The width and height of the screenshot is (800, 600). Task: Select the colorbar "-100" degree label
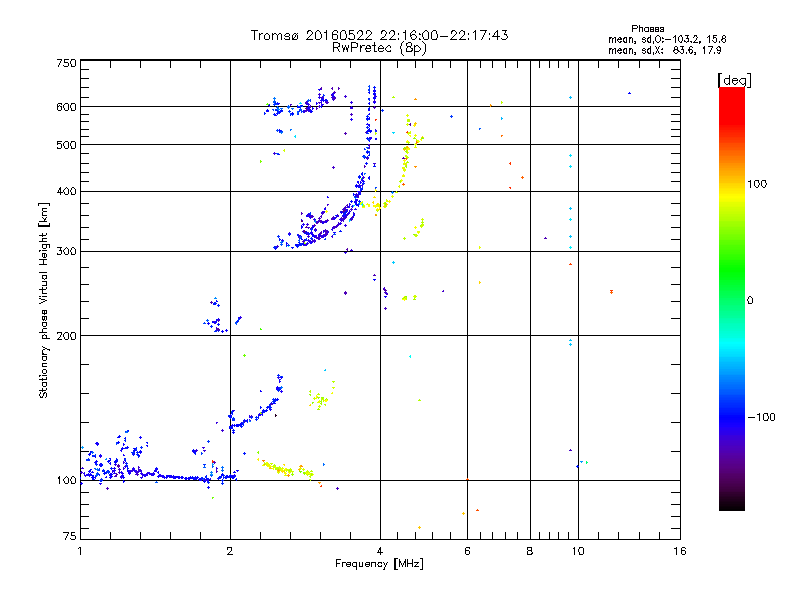[x=761, y=417]
